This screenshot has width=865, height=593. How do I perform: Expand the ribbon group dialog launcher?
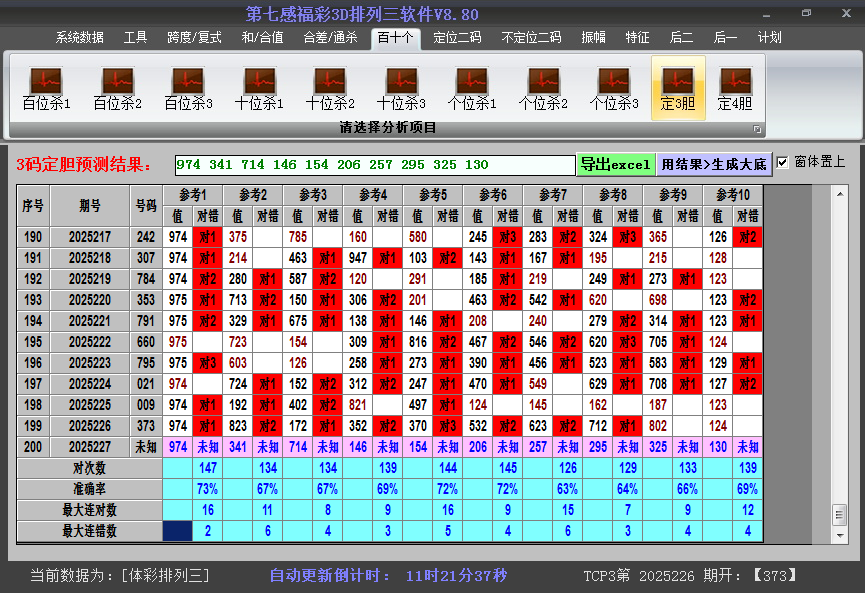(757, 129)
